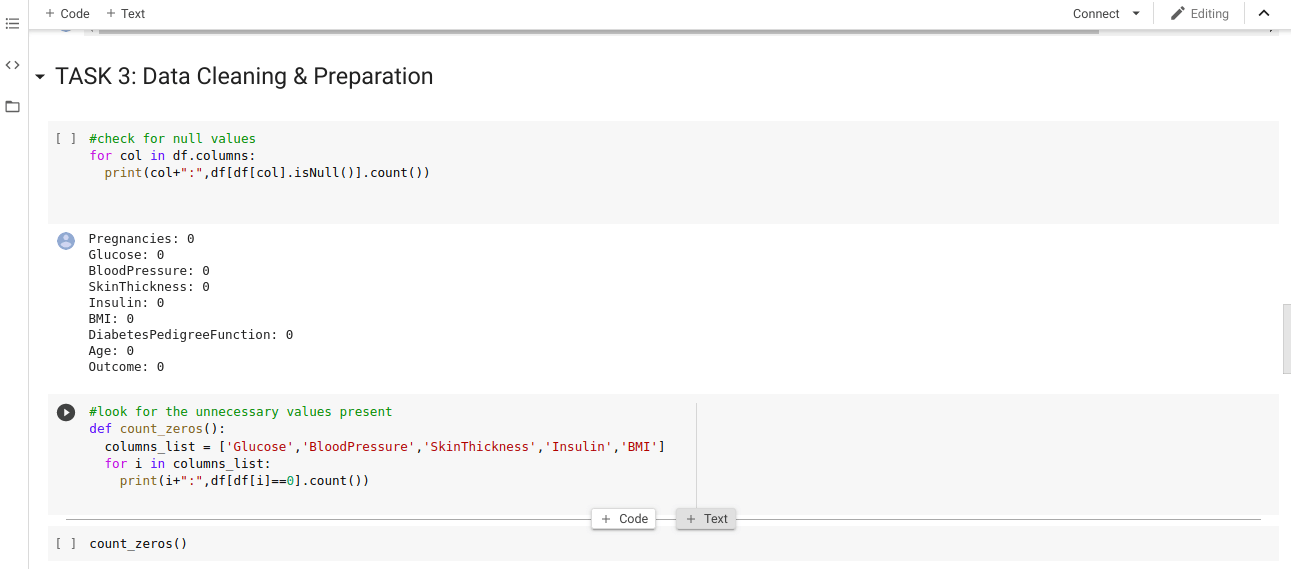The width and height of the screenshot is (1291, 569).
Task: Add a code cell from top toolbar
Action: (67, 14)
